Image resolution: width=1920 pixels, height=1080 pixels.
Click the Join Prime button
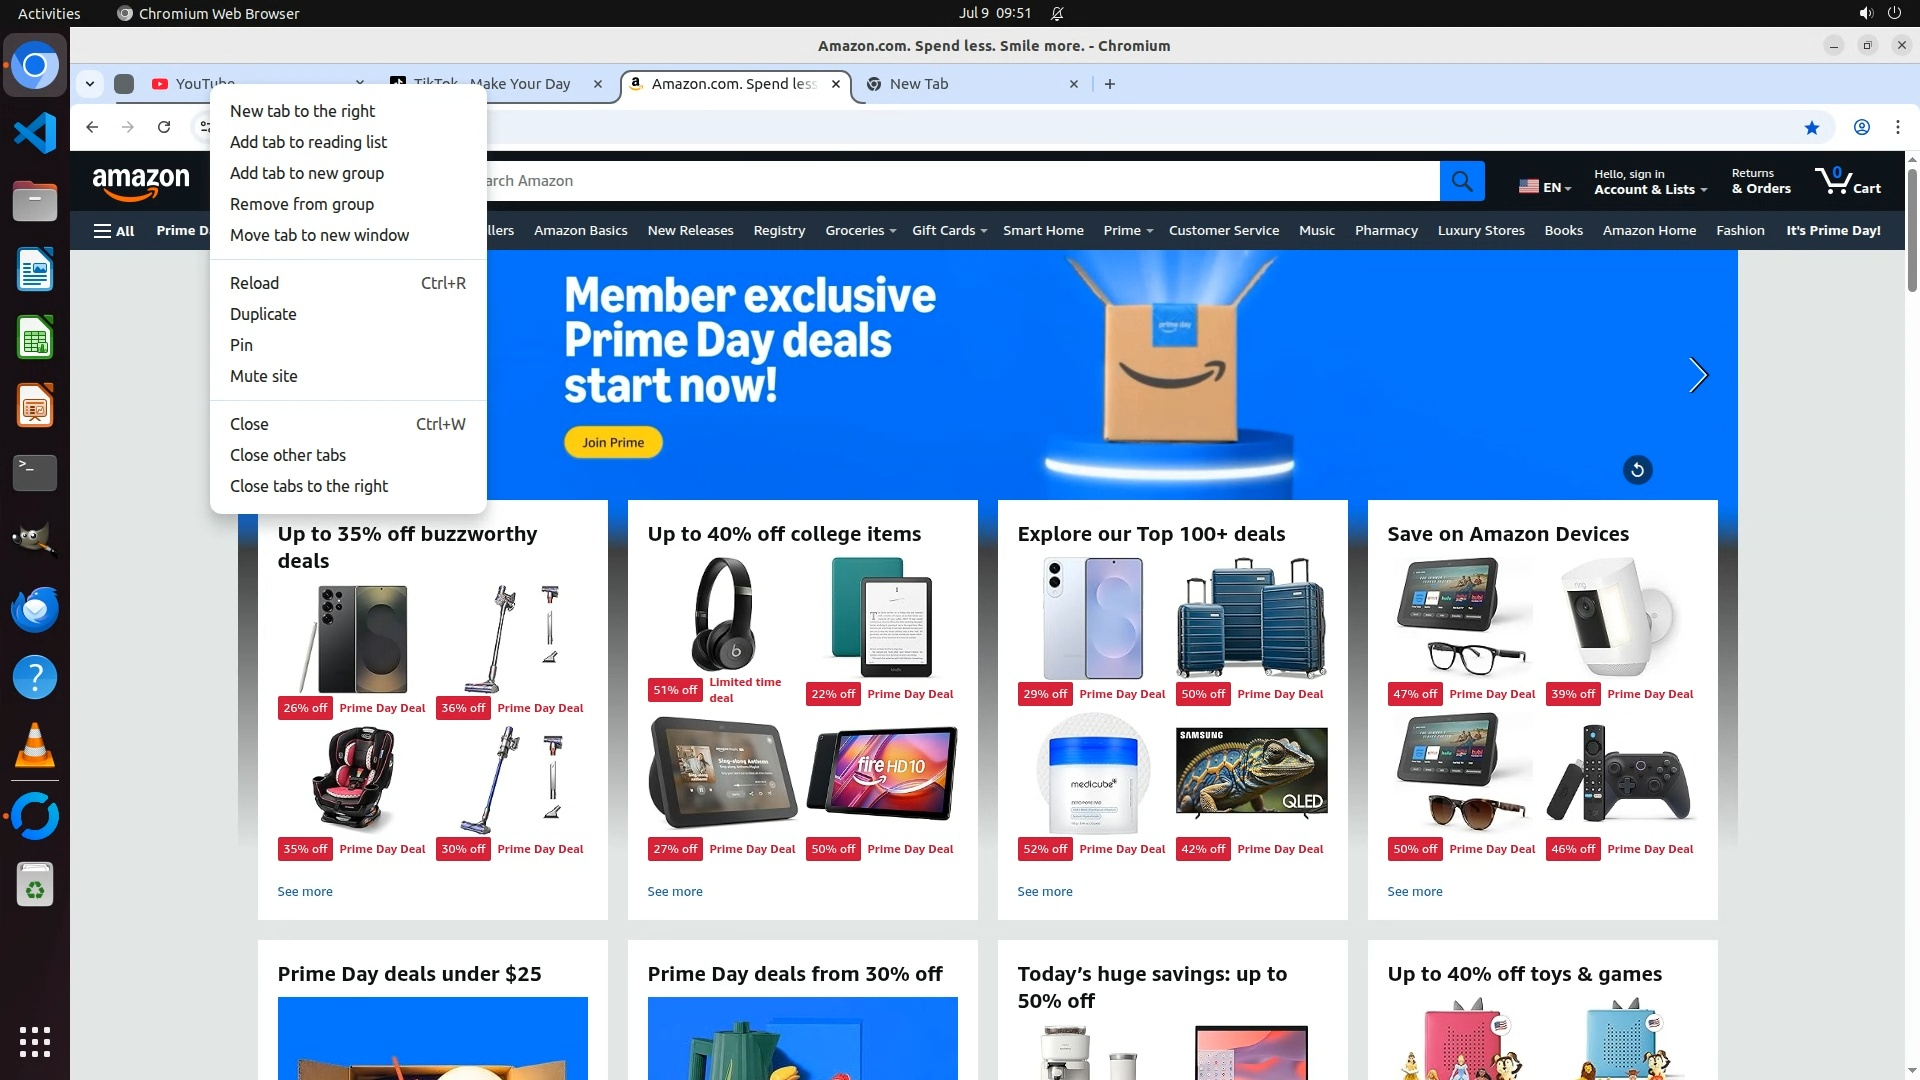click(x=613, y=442)
